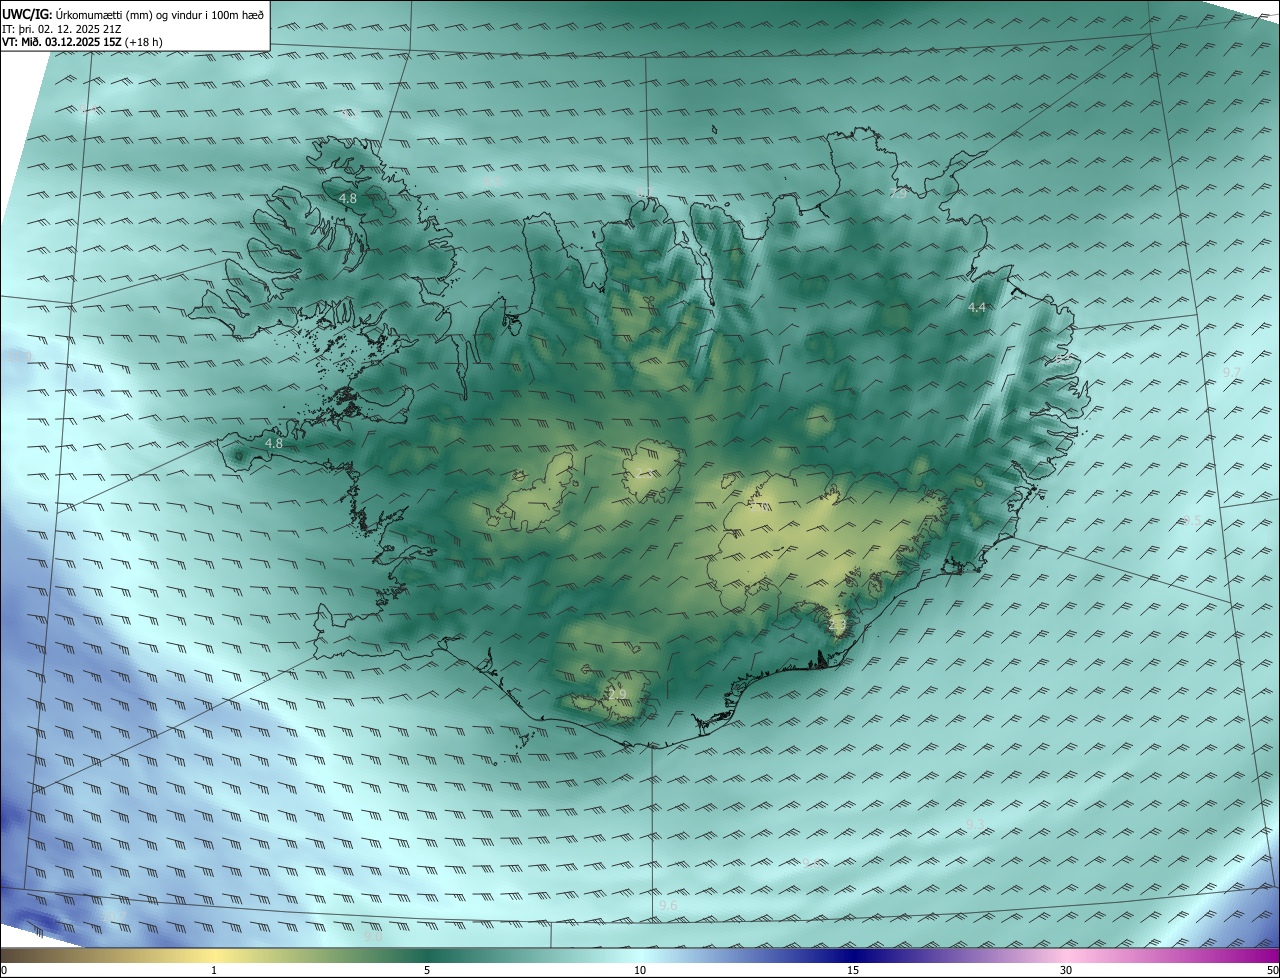Click the '9.7' value label over the sea
The height and width of the screenshot is (978, 1280).
pos(1232,372)
